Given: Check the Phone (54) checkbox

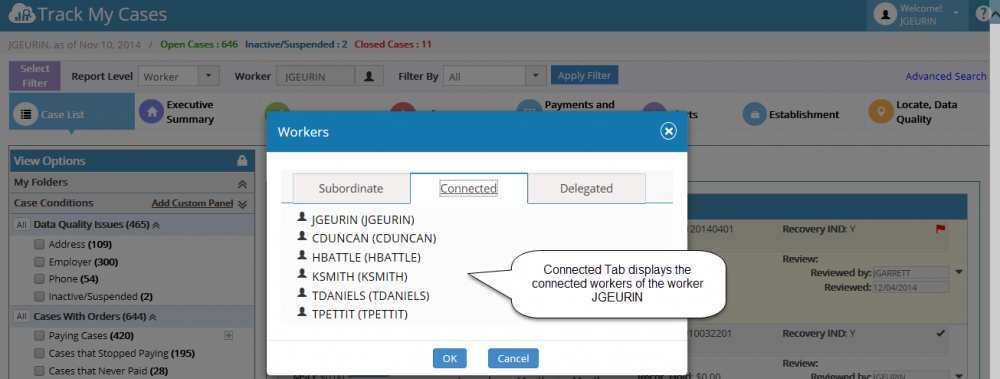Looking at the screenshot, I should pyautogui.click(x=39, y=279).
